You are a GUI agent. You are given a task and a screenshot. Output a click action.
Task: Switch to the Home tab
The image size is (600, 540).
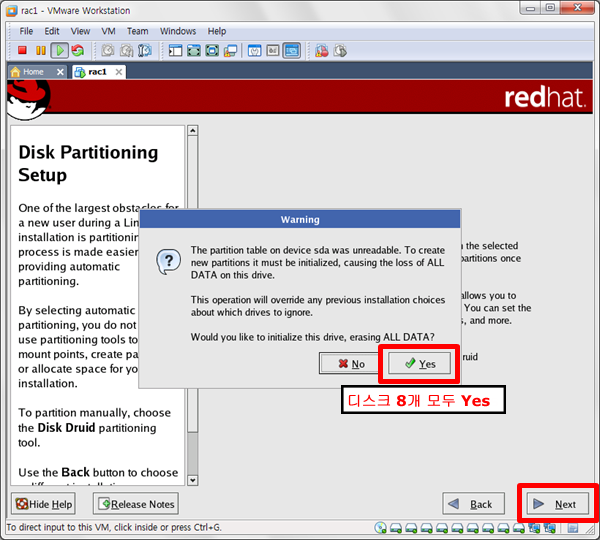tap(37, 72)
